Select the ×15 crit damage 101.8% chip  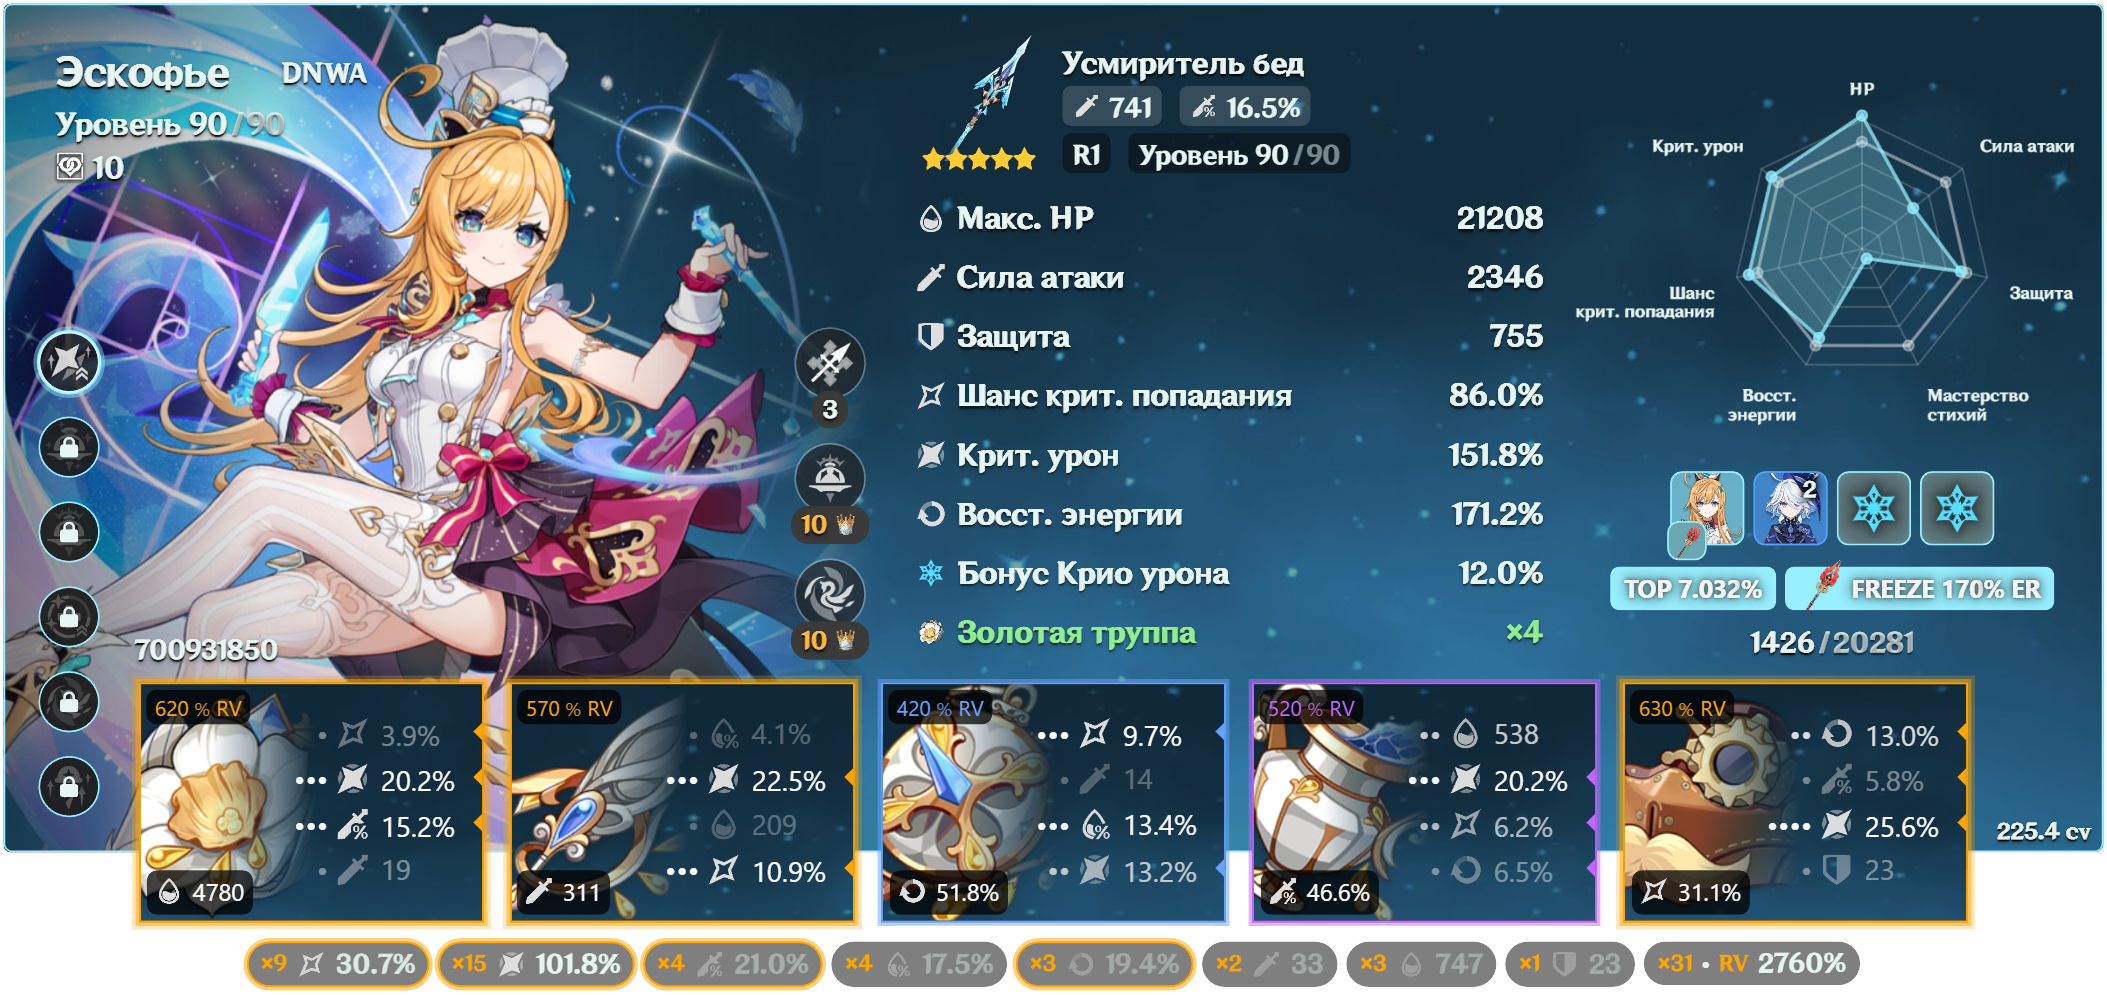(536, 964)
